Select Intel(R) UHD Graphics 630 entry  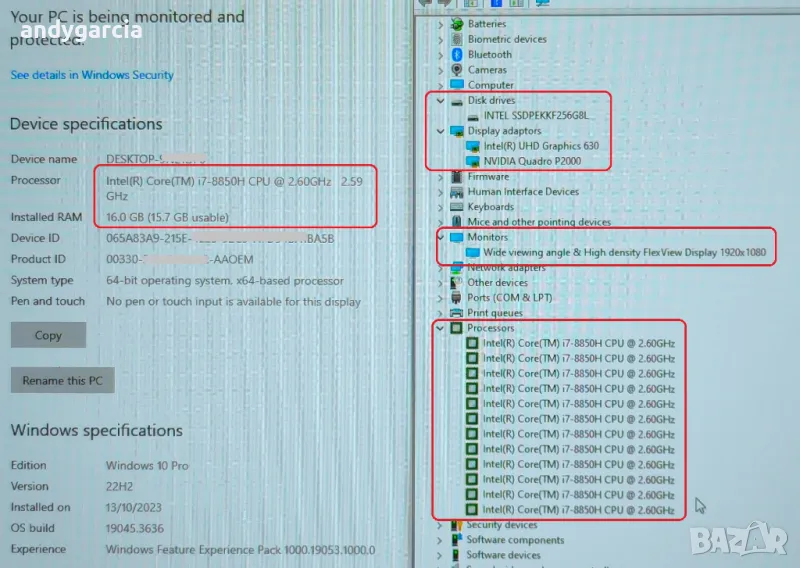coord(541,146)
